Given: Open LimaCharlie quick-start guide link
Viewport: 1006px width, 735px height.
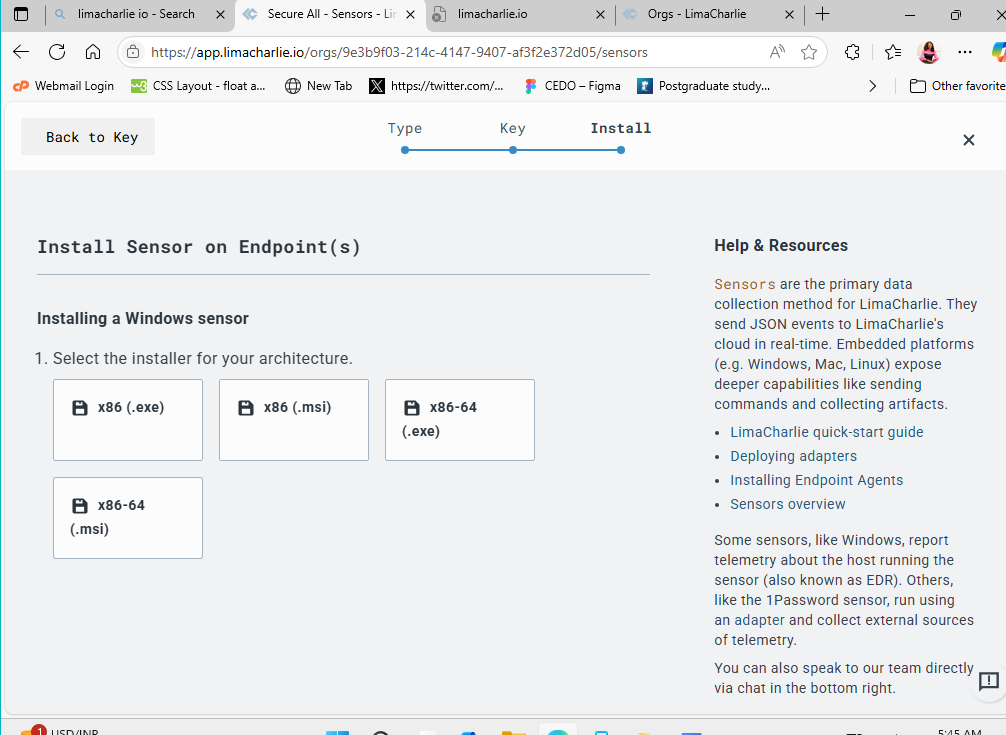Looking at the screenshot, I should [x=826, y=432].
